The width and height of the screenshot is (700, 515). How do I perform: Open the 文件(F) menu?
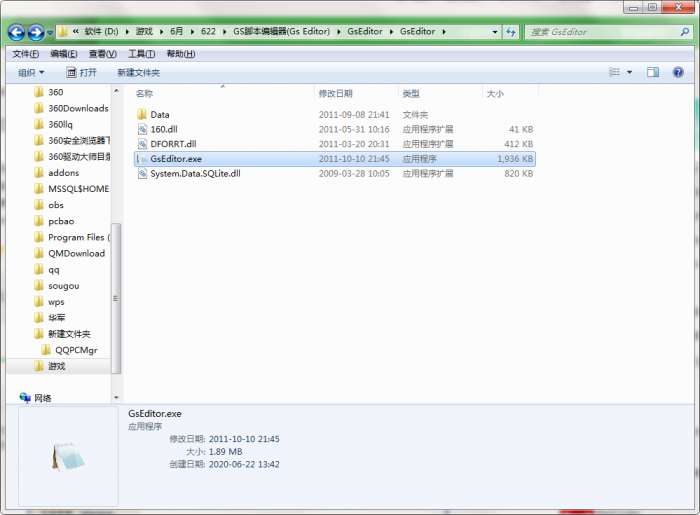pyautogui.click(x=25, y=54)
